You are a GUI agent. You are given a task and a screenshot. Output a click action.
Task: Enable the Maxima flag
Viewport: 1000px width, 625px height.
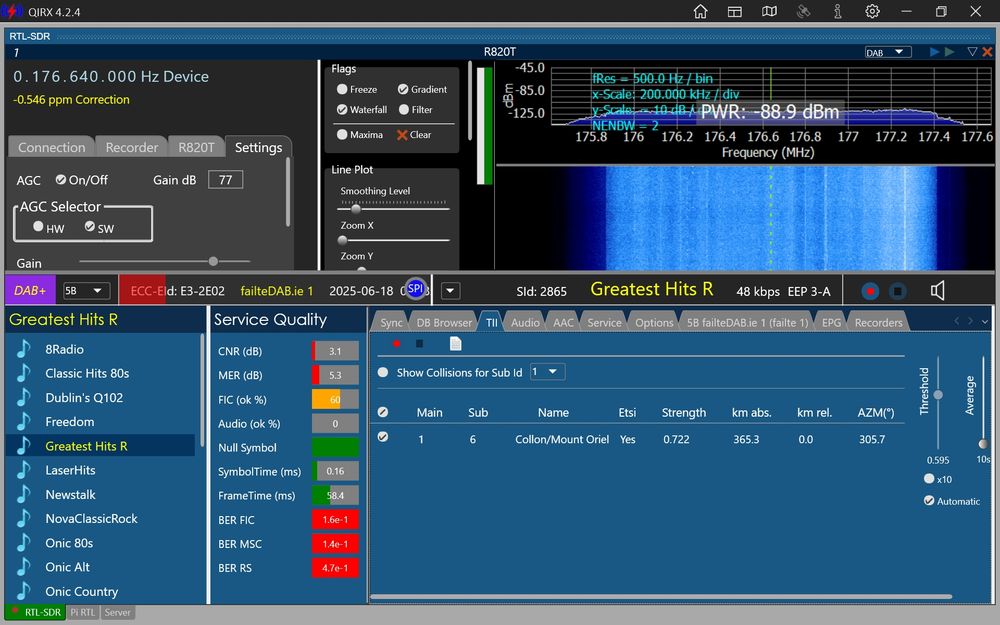pos(342,135)
